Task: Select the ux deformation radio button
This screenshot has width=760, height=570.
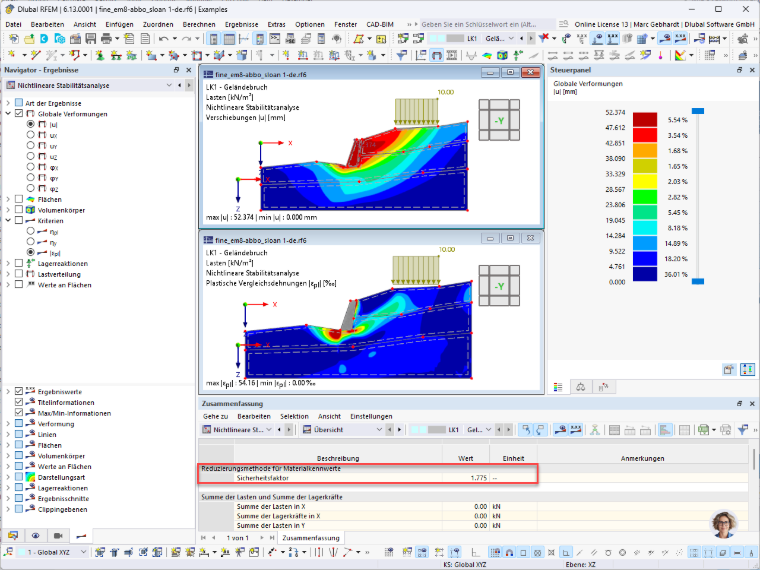Action: point(31,135)
